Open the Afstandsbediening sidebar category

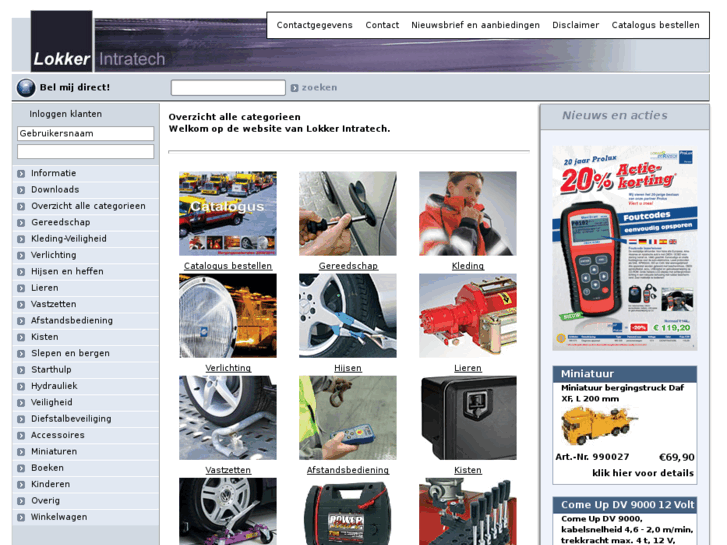(72, 321)
